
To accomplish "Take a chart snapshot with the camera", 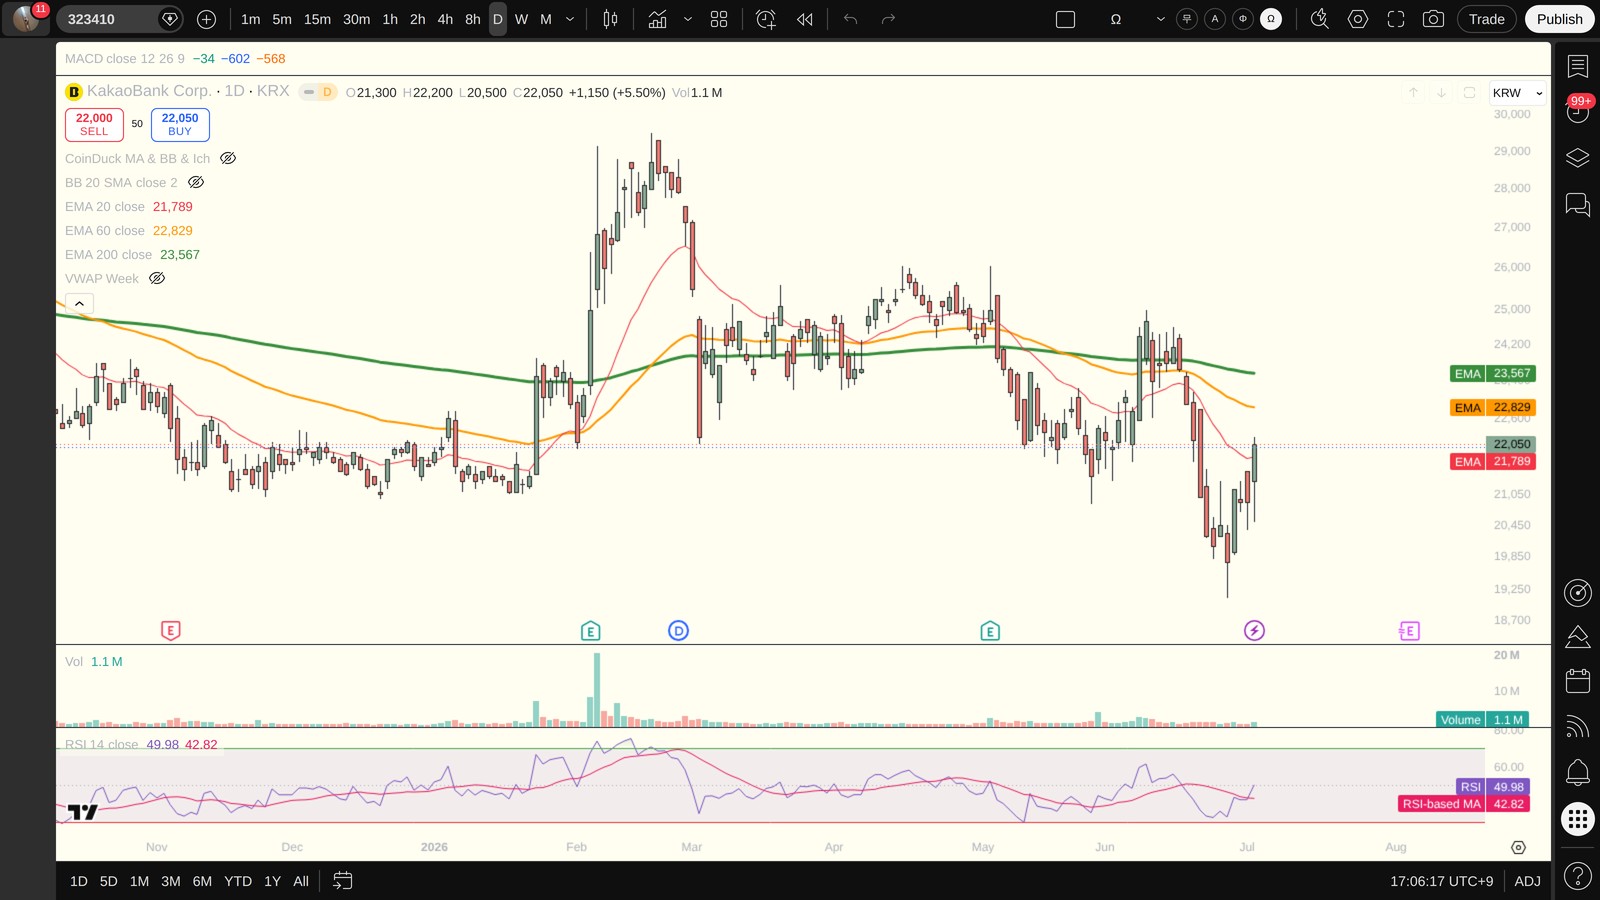I will coord(1433,19).
